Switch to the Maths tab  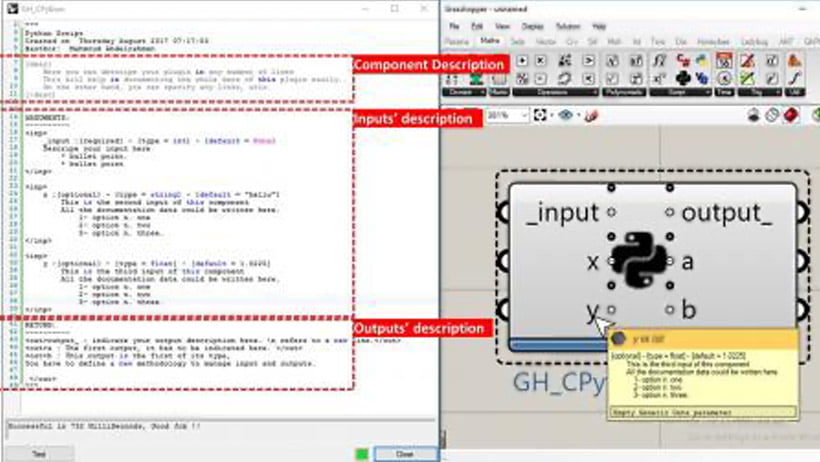pyautogui.click(x=490, y=41)
